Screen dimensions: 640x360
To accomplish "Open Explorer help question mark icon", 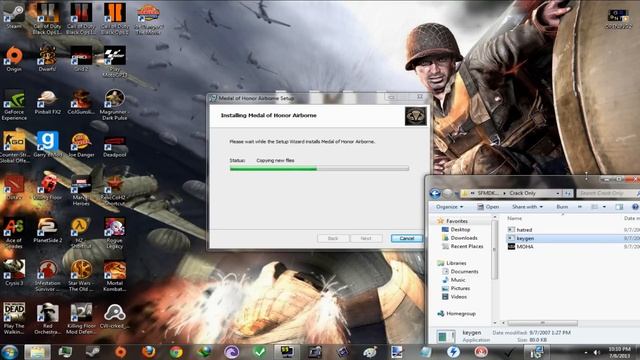I will pos(635,207).
